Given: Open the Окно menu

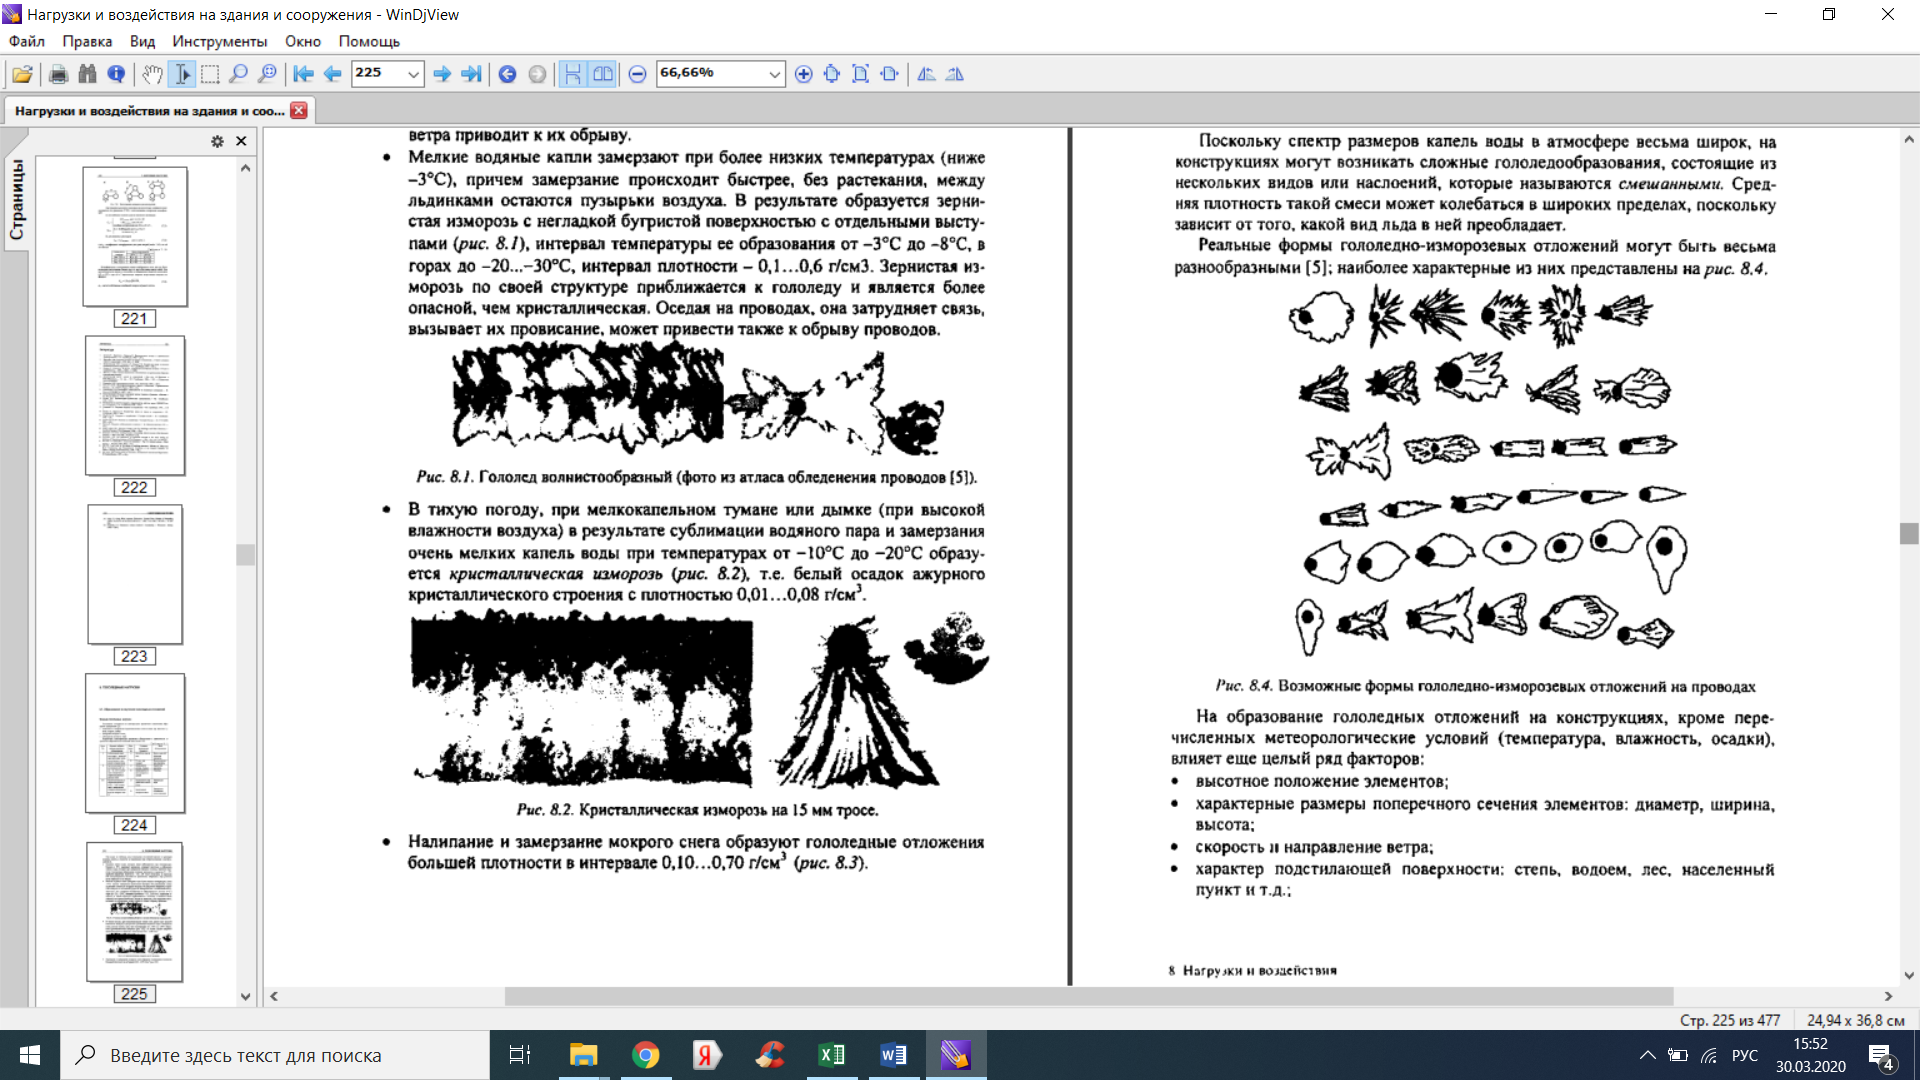Looking at the screenshot, I should (303, 41).
